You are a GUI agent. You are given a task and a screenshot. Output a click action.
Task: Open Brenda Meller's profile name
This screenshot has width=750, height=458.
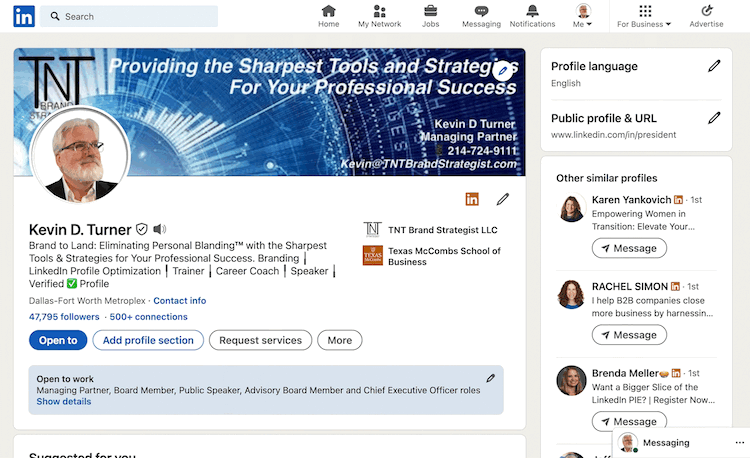tap(625, 373)
